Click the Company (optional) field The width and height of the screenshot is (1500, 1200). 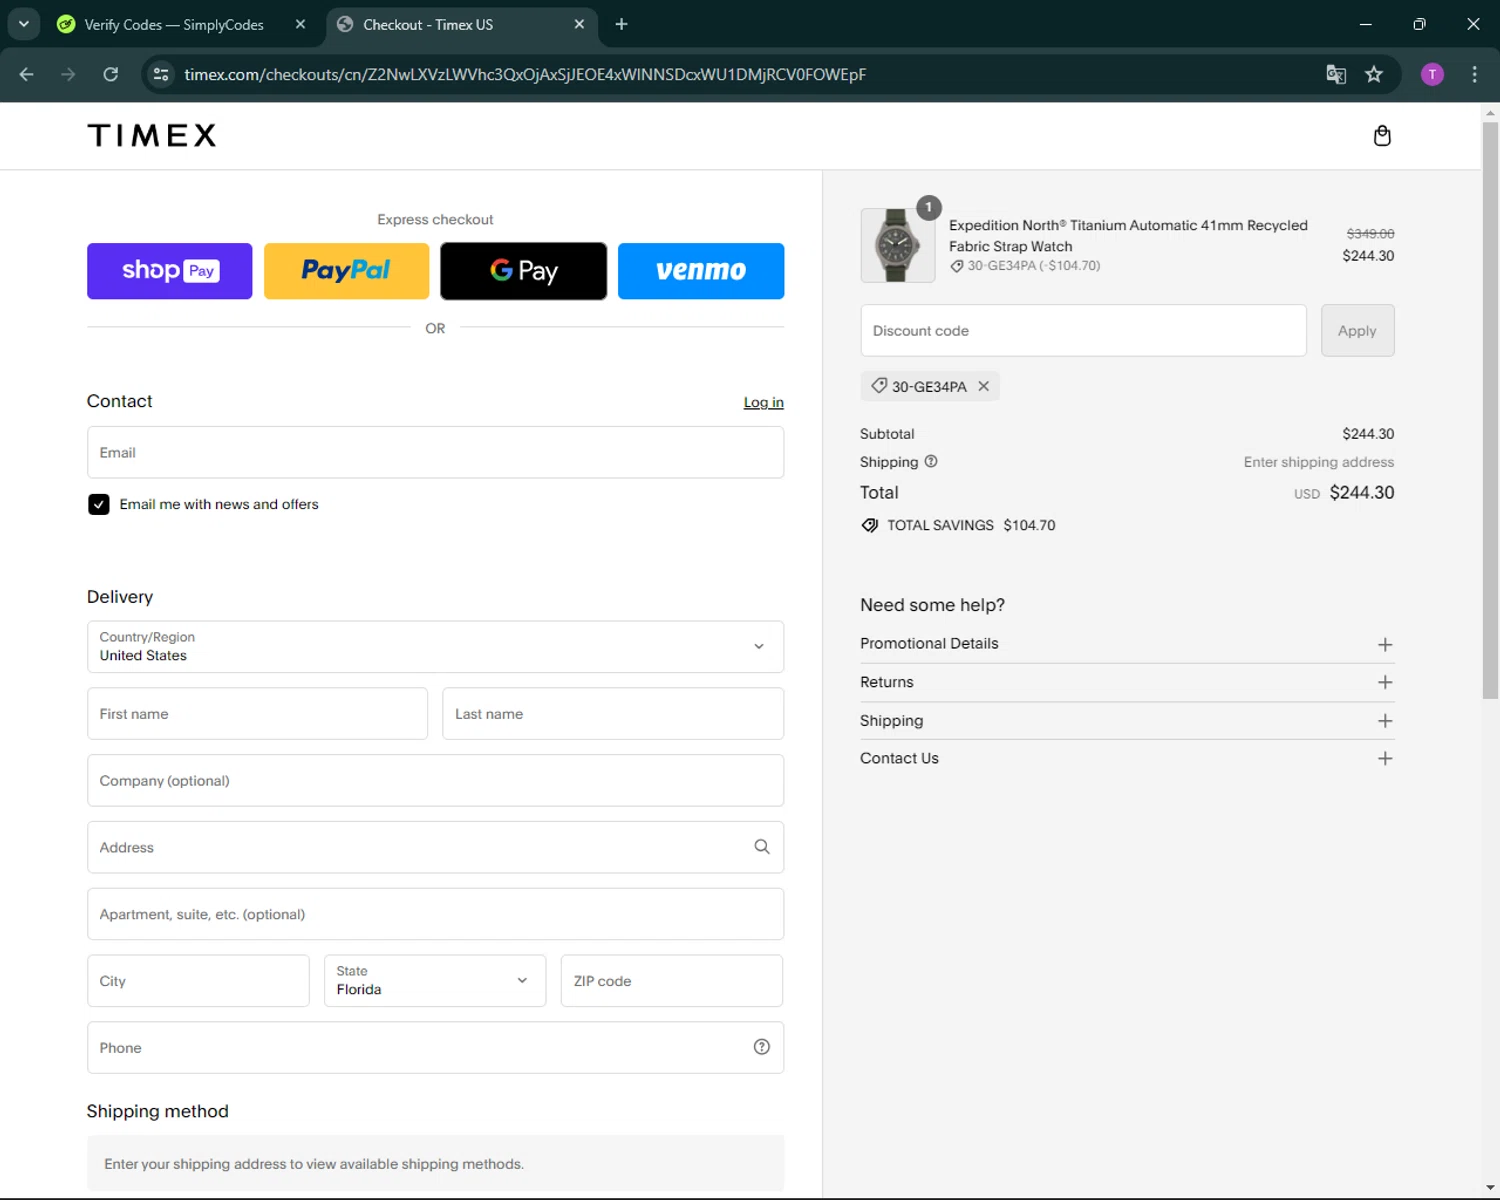click(435, 781)
